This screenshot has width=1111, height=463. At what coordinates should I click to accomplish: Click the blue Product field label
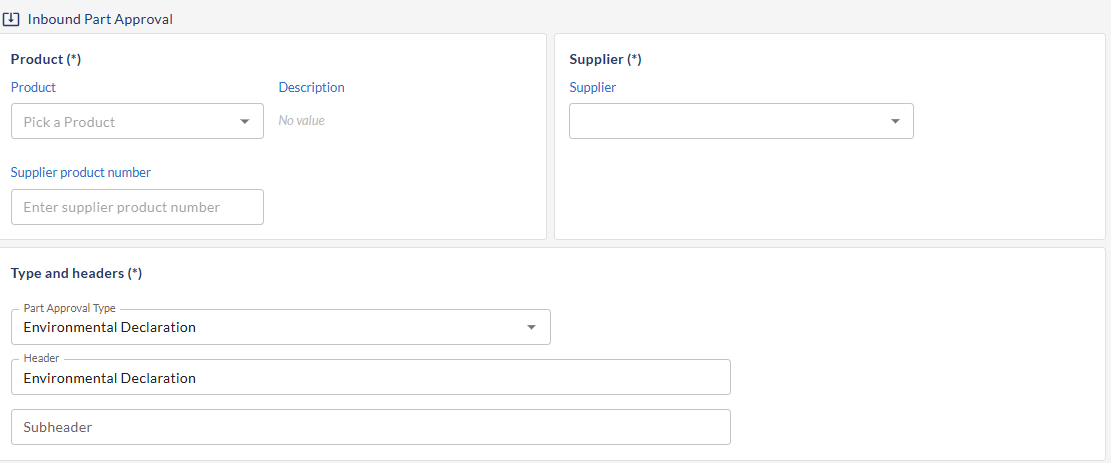(x=33, y=87)
